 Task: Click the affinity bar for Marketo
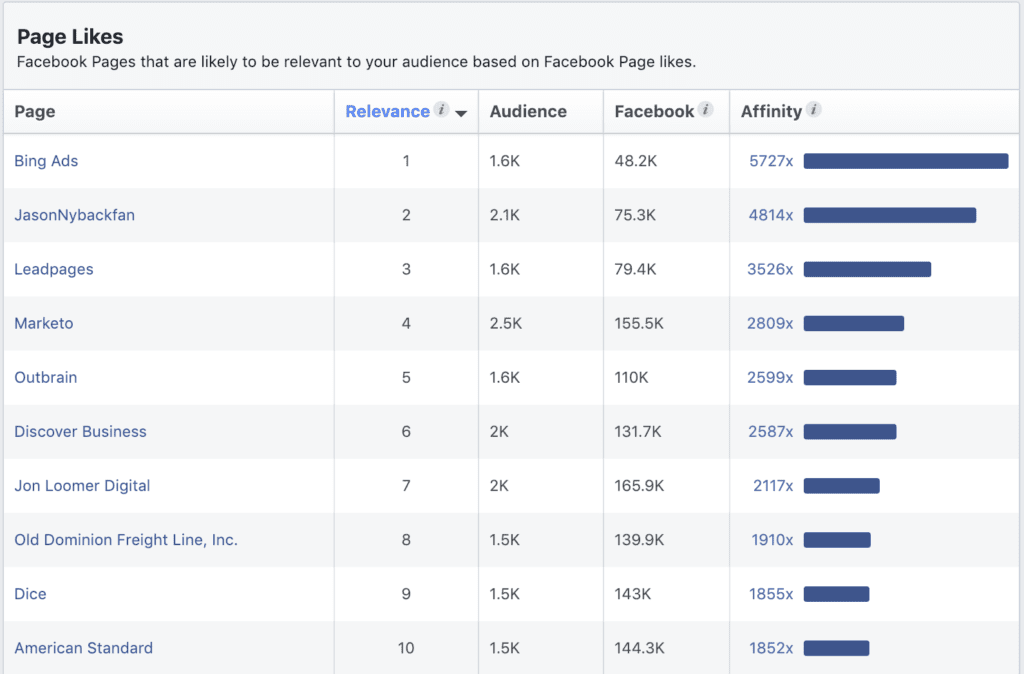pyautogui.click(x=855, y=323)
